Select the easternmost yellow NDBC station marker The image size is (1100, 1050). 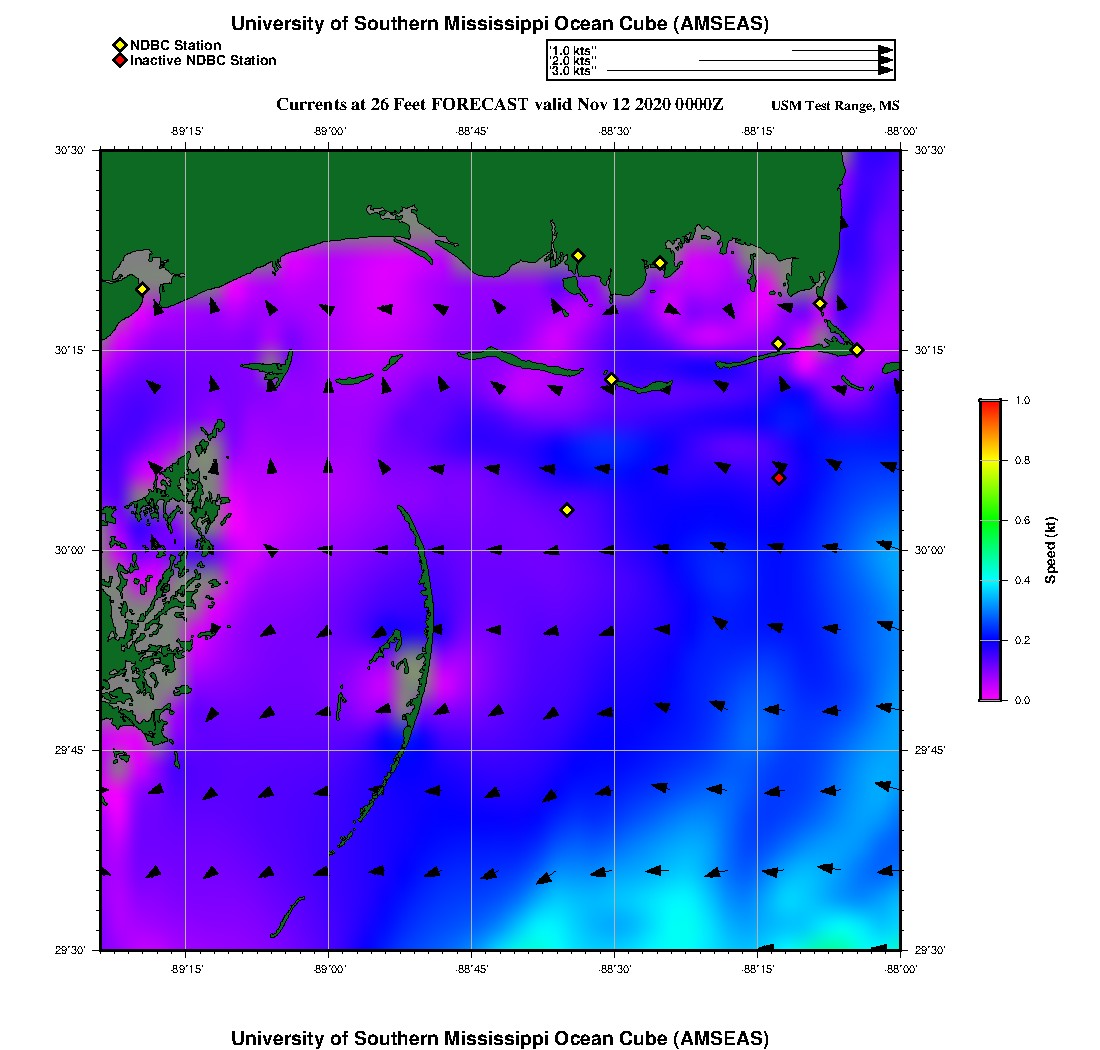click(x=857, y=349)
